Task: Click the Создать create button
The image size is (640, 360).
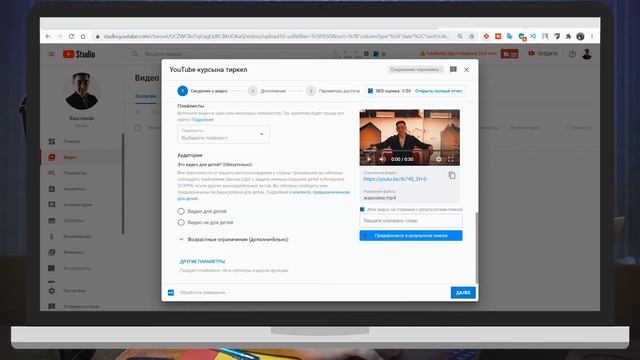Action: pyautogui.click(x=543, y=53)
